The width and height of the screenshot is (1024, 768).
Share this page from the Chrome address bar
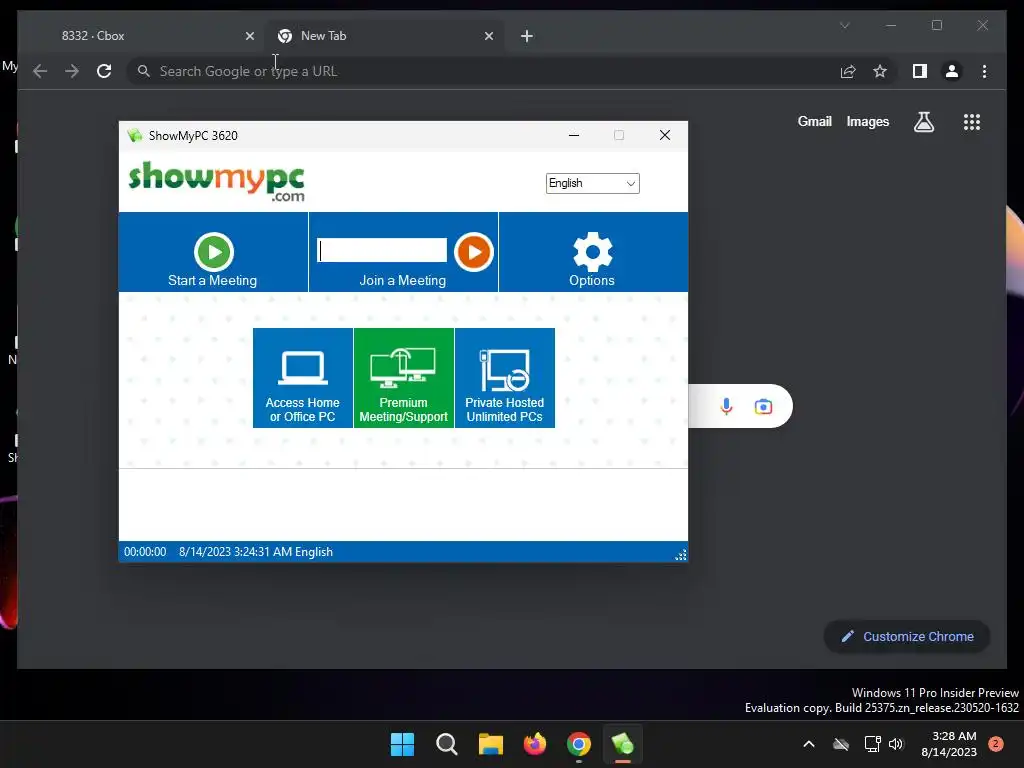click(x=848, y=71)
